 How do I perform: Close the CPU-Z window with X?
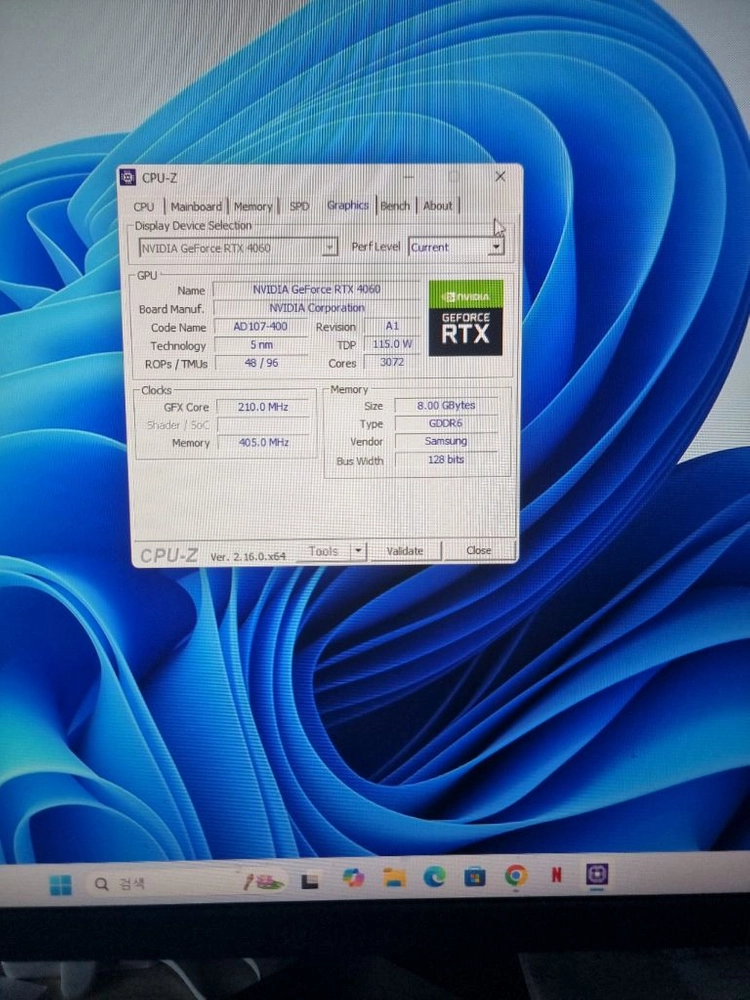point(500,176)
